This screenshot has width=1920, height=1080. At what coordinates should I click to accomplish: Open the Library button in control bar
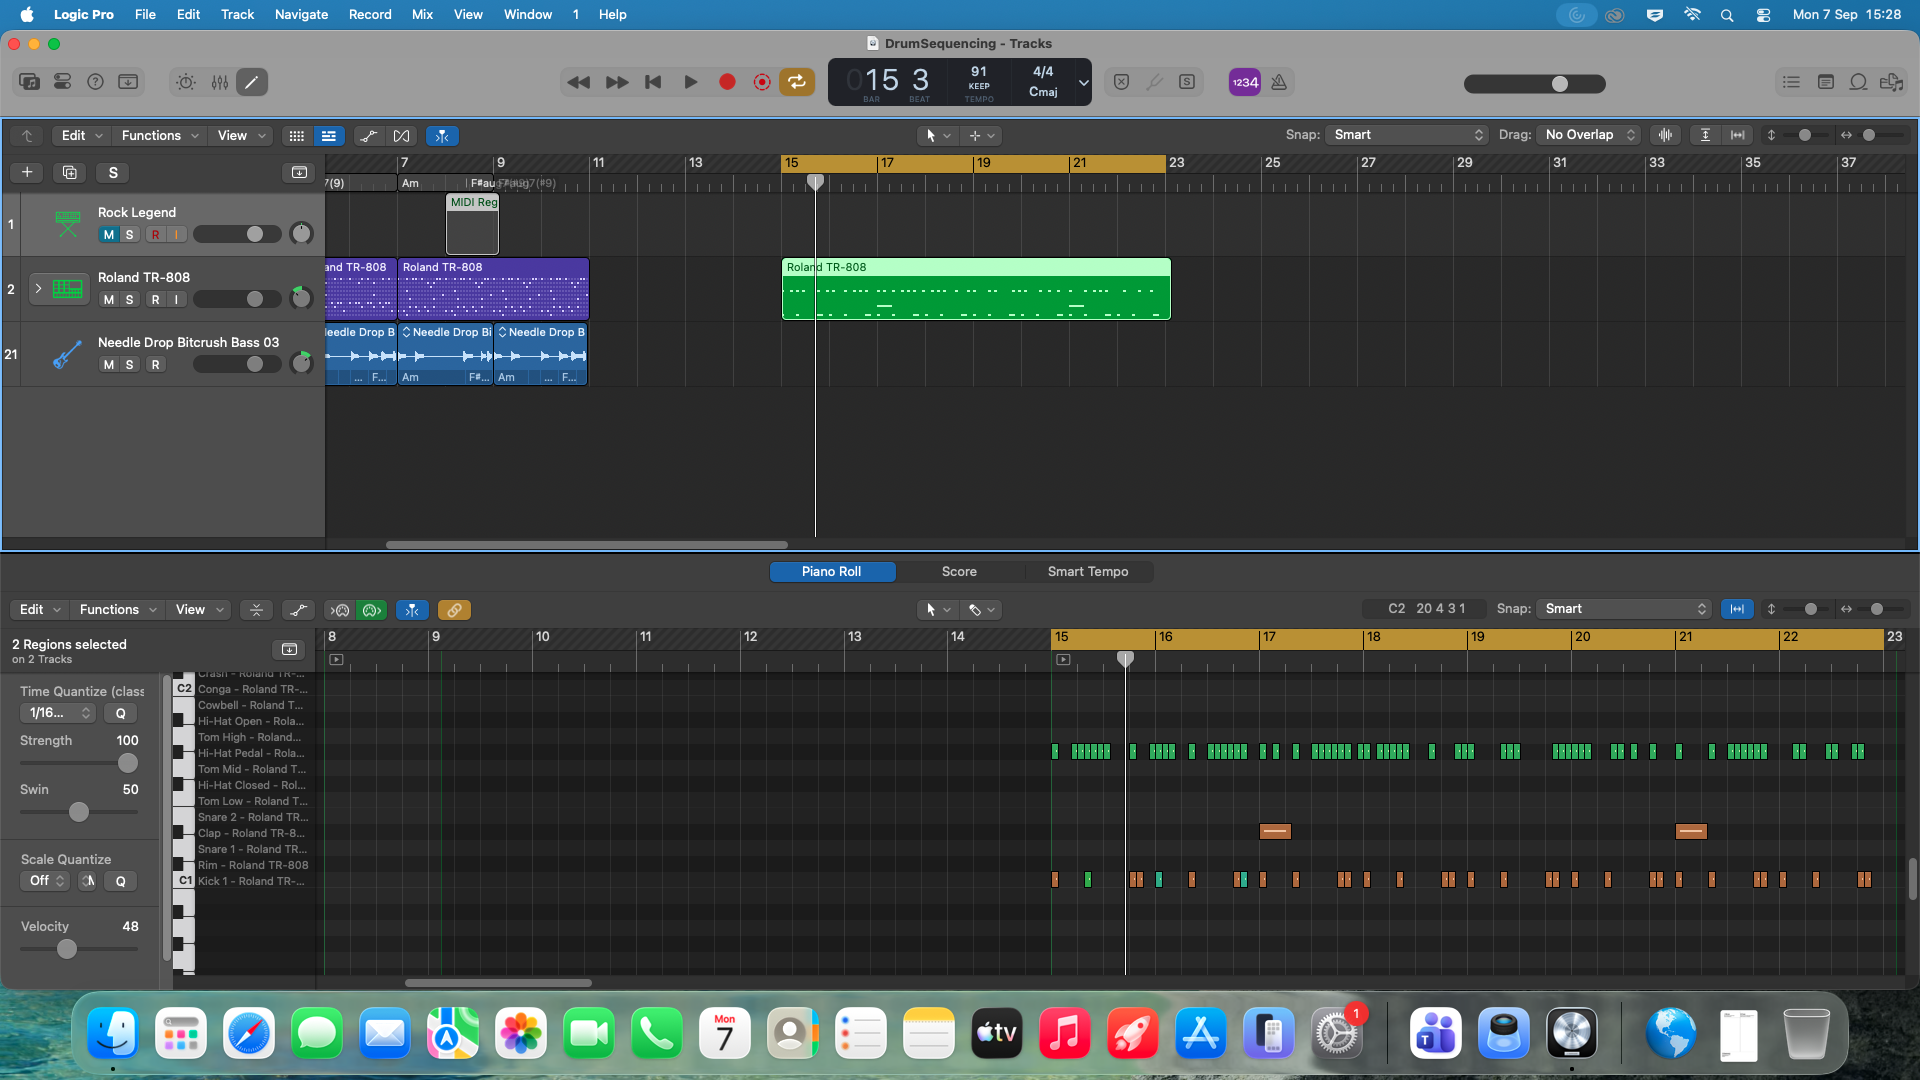[x=30, y=82]
